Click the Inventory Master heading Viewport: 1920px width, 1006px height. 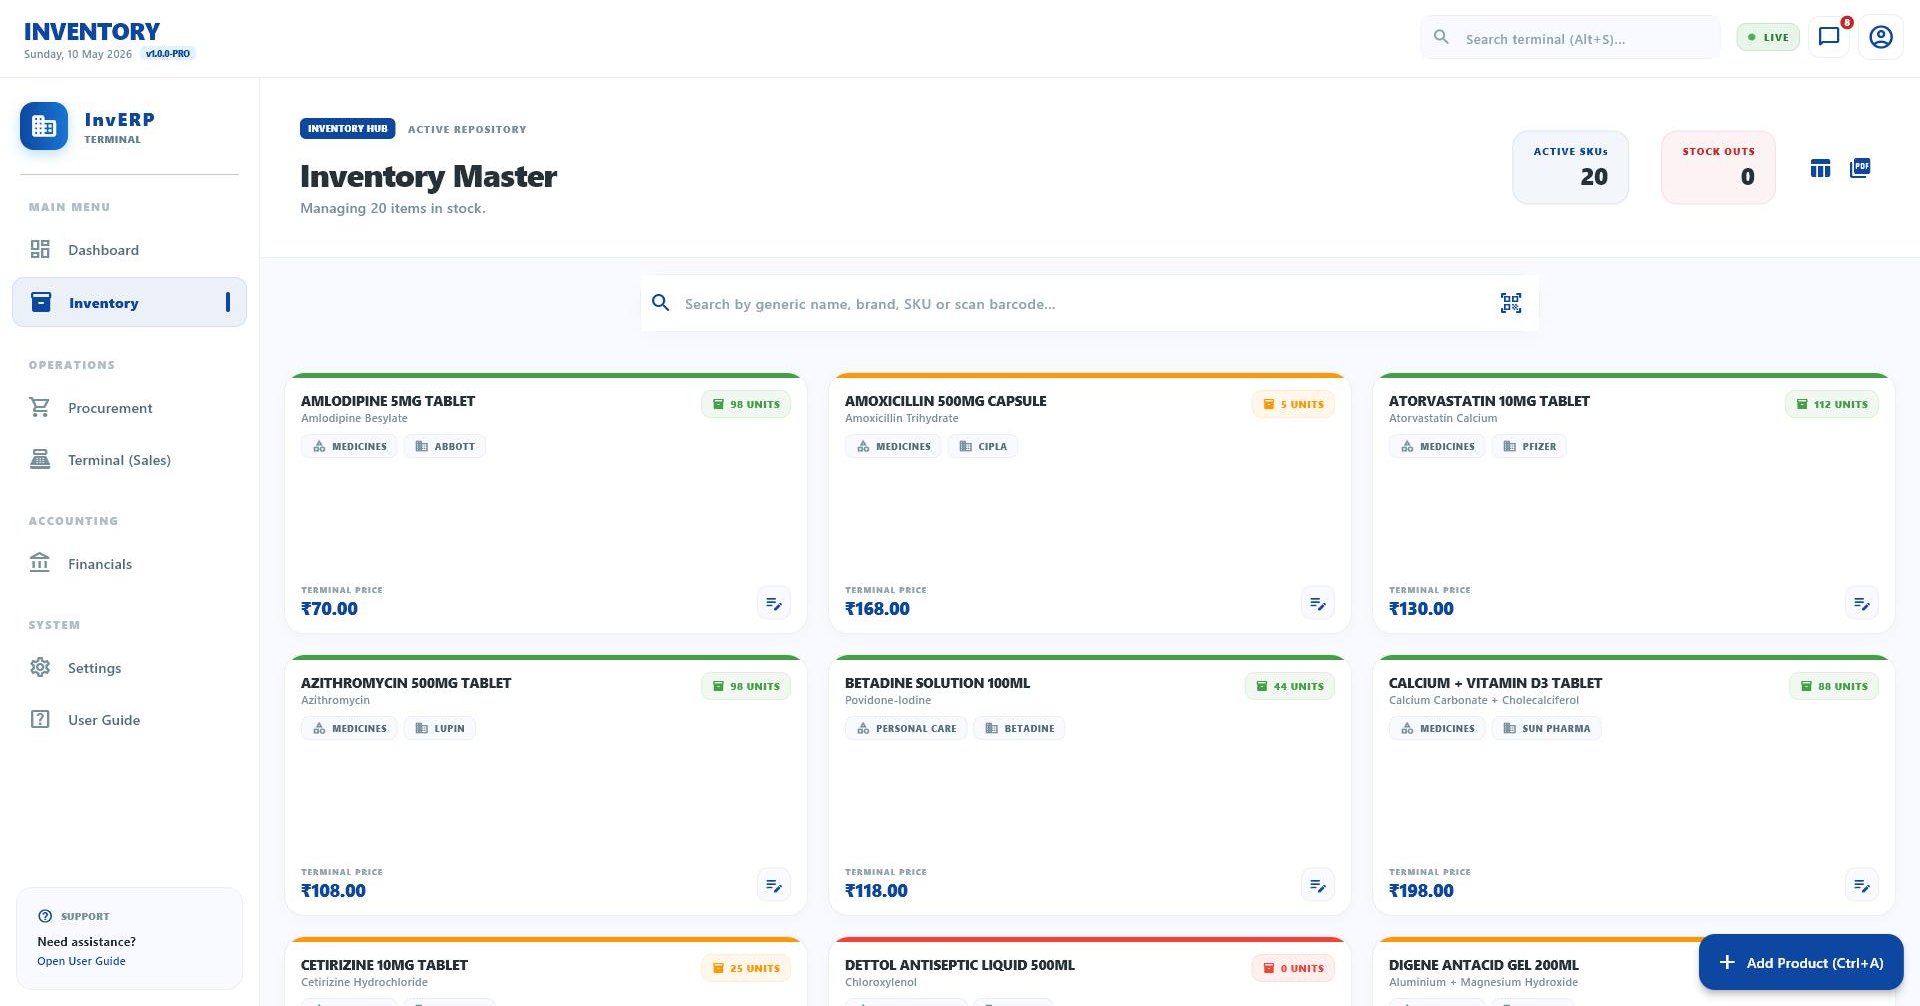click(428, 176)
